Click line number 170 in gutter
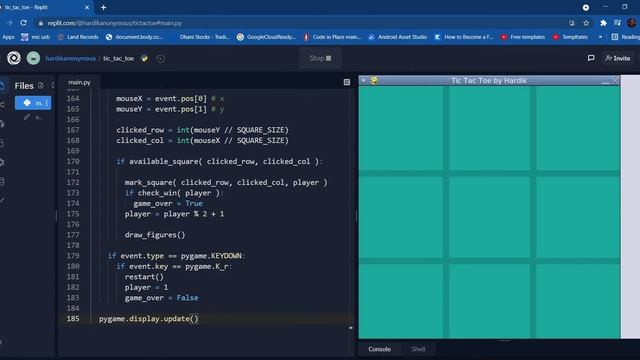Viewport: 640px width, 360px height. pyautogui.click(x=73, y=162)
